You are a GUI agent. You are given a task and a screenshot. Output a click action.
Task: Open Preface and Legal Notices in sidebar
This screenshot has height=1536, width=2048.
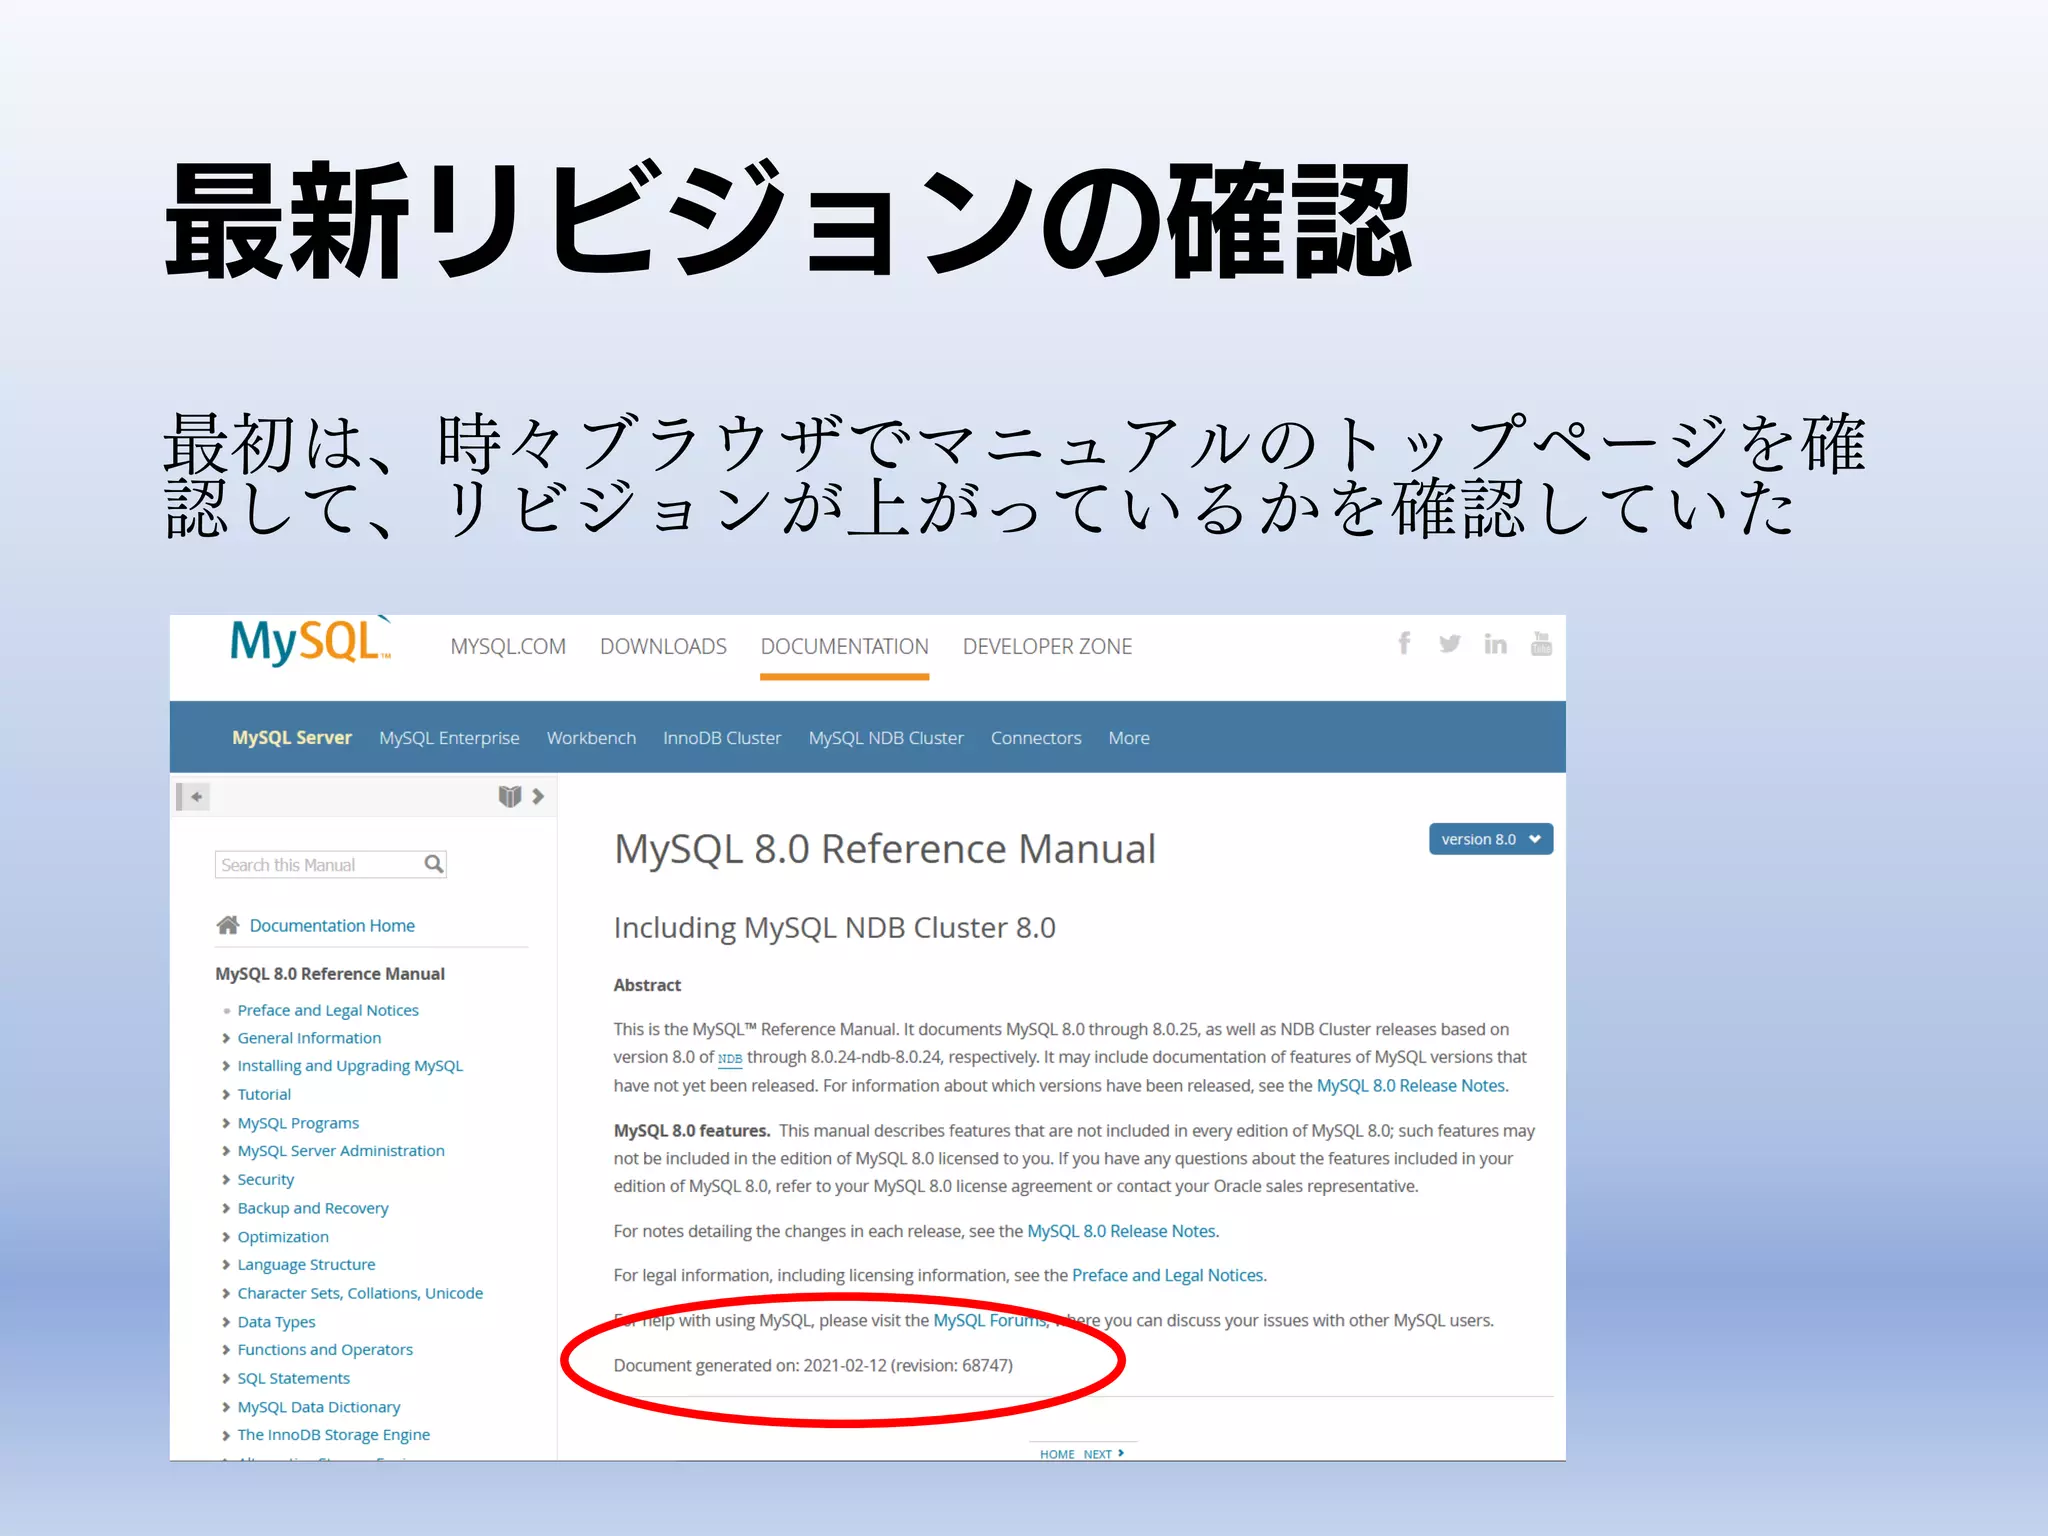click(x=328, y=1011)
